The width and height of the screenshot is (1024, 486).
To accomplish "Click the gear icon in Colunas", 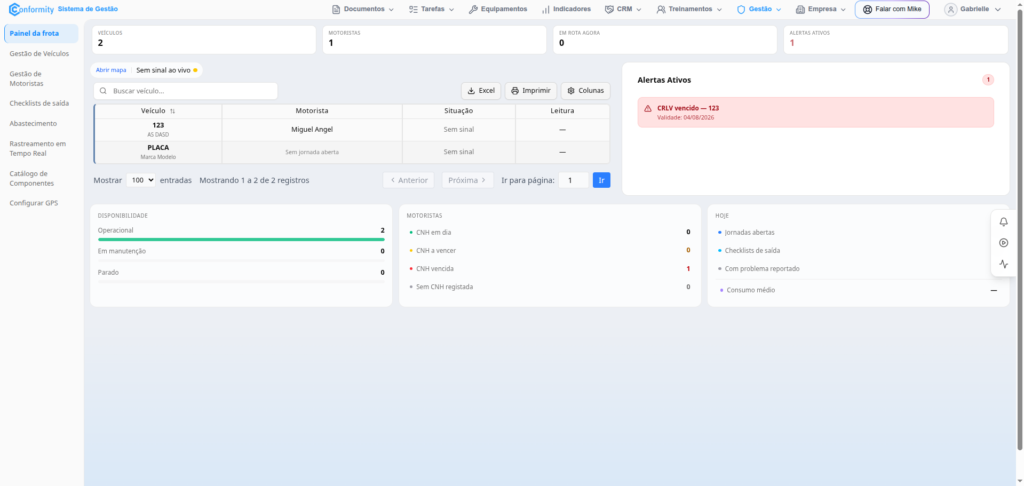I will point(571,91).
